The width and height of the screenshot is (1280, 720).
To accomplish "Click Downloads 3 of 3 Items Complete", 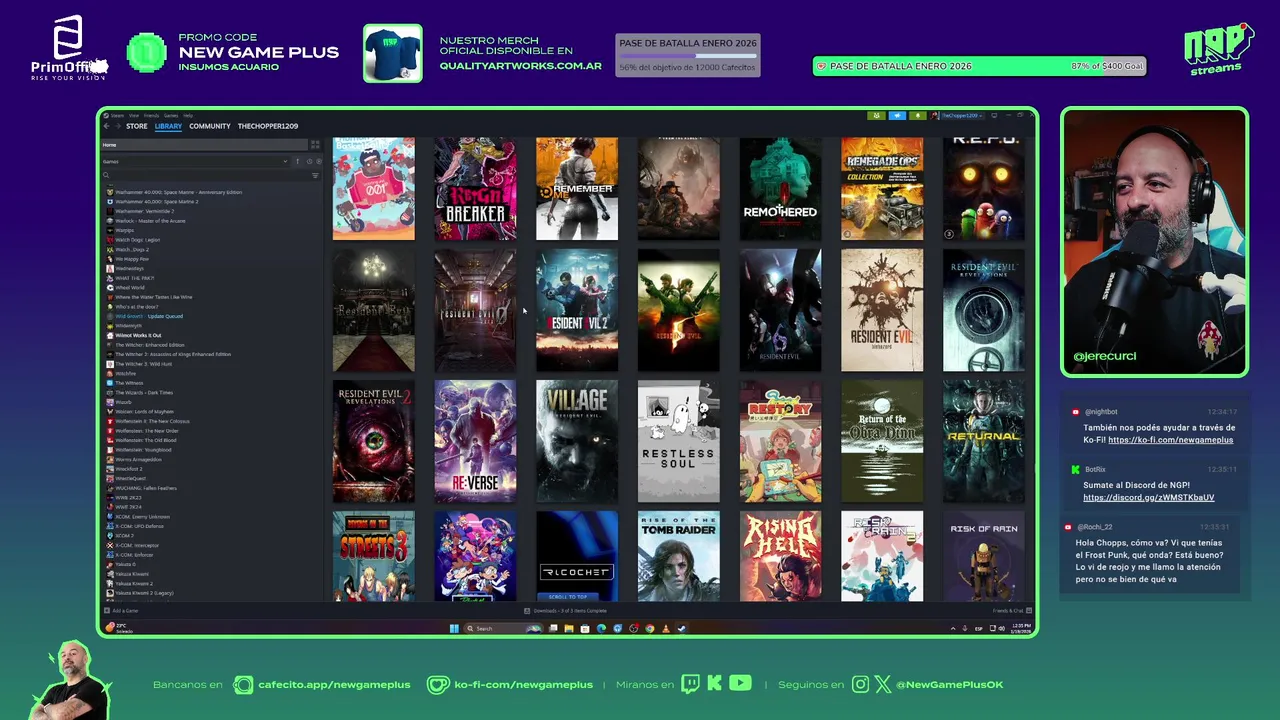I will [x=570, y=610].
